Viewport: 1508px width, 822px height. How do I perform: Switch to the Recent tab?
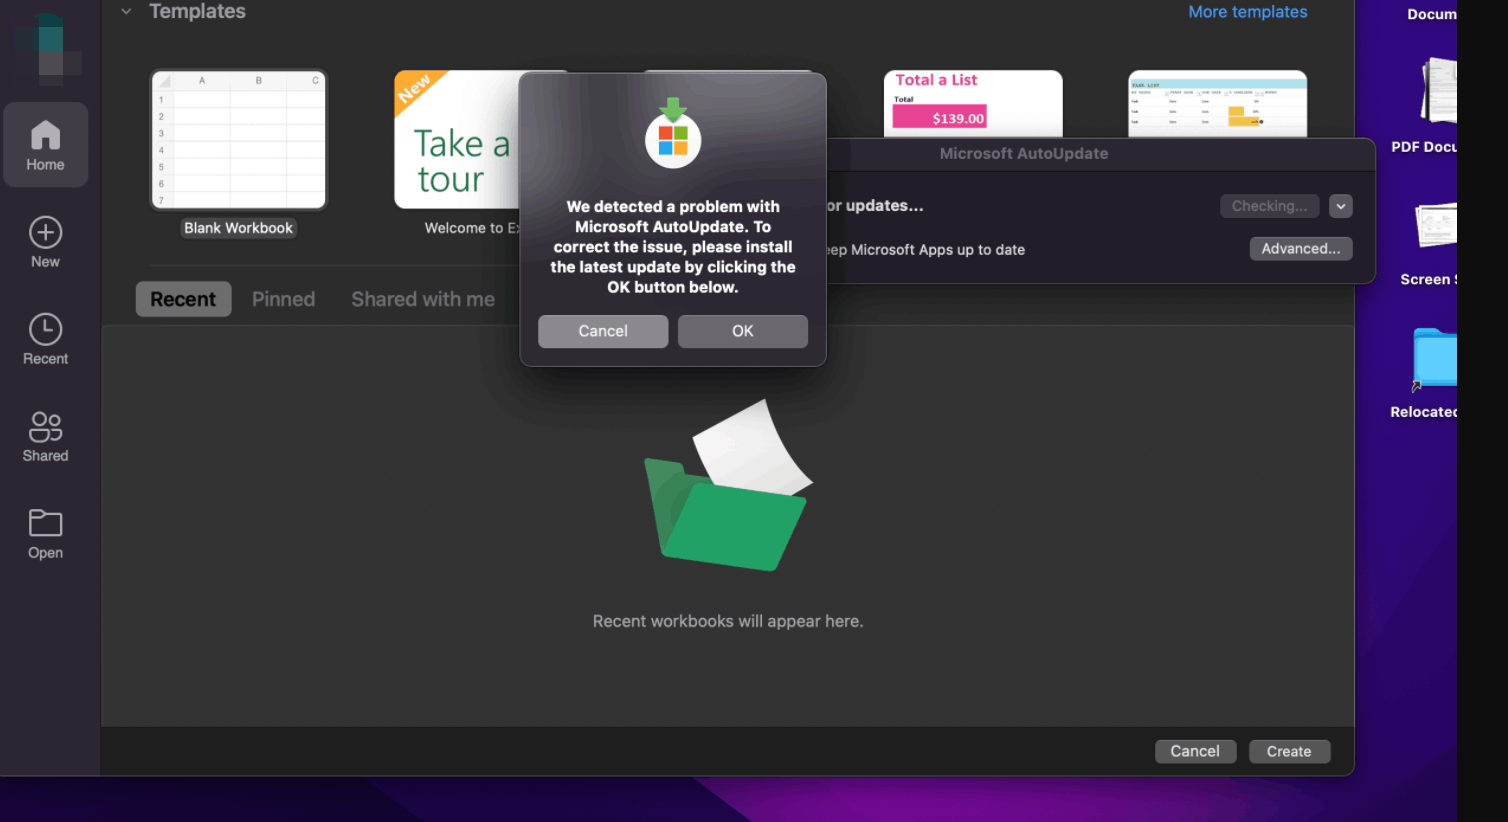coord(183,299)
